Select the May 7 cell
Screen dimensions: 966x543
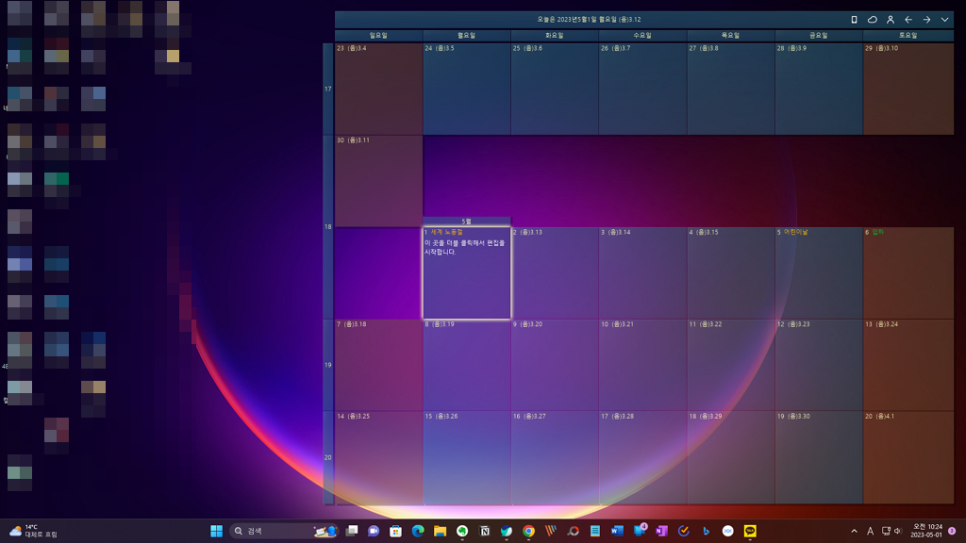pos(378,365)
